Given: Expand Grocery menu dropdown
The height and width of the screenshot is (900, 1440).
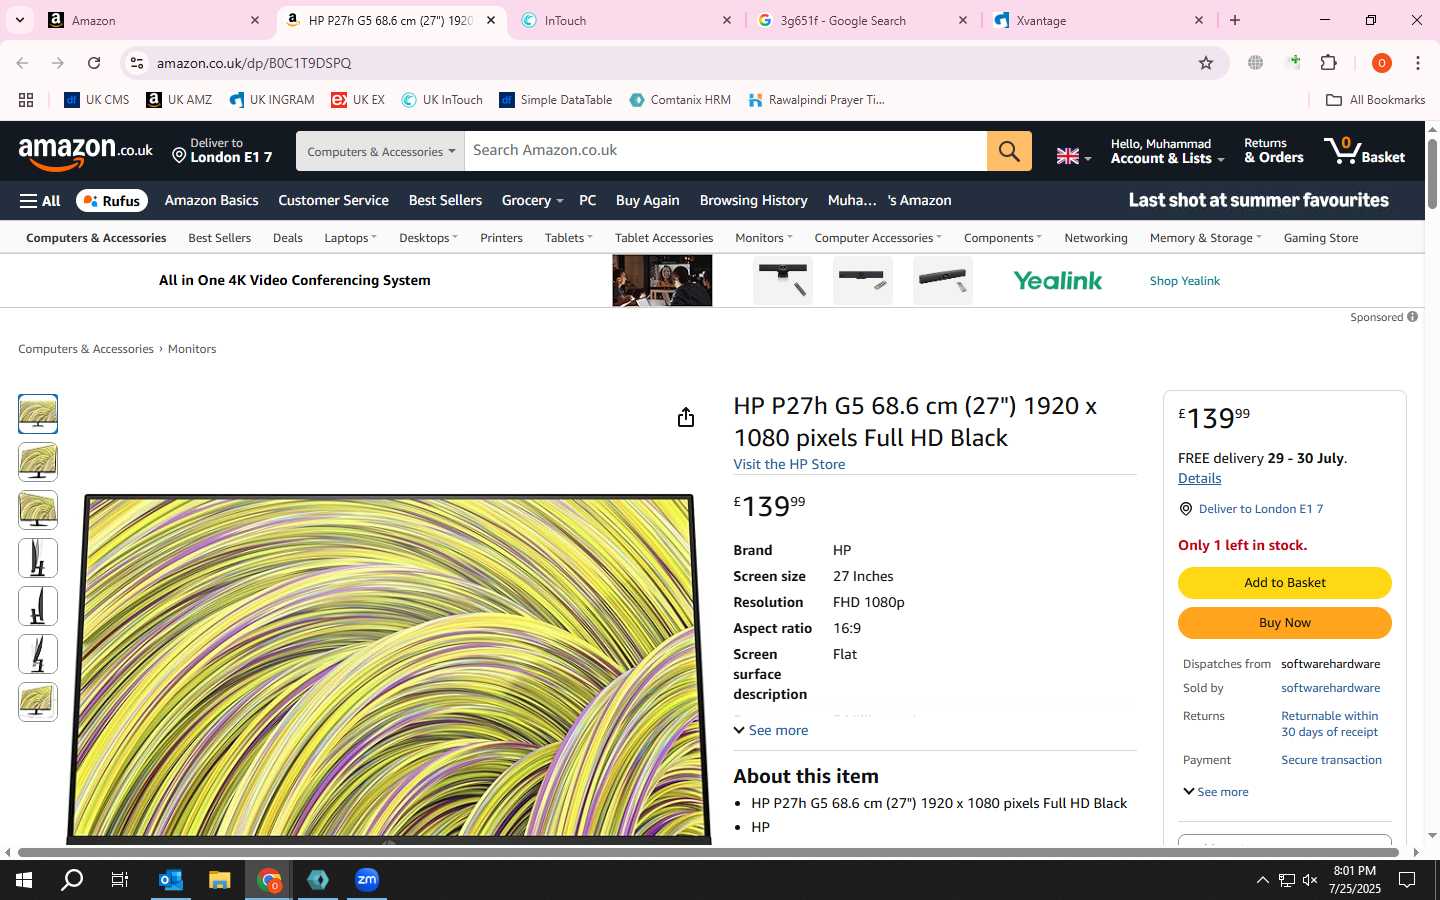Looking at the screenshot, I should (533, 201).
